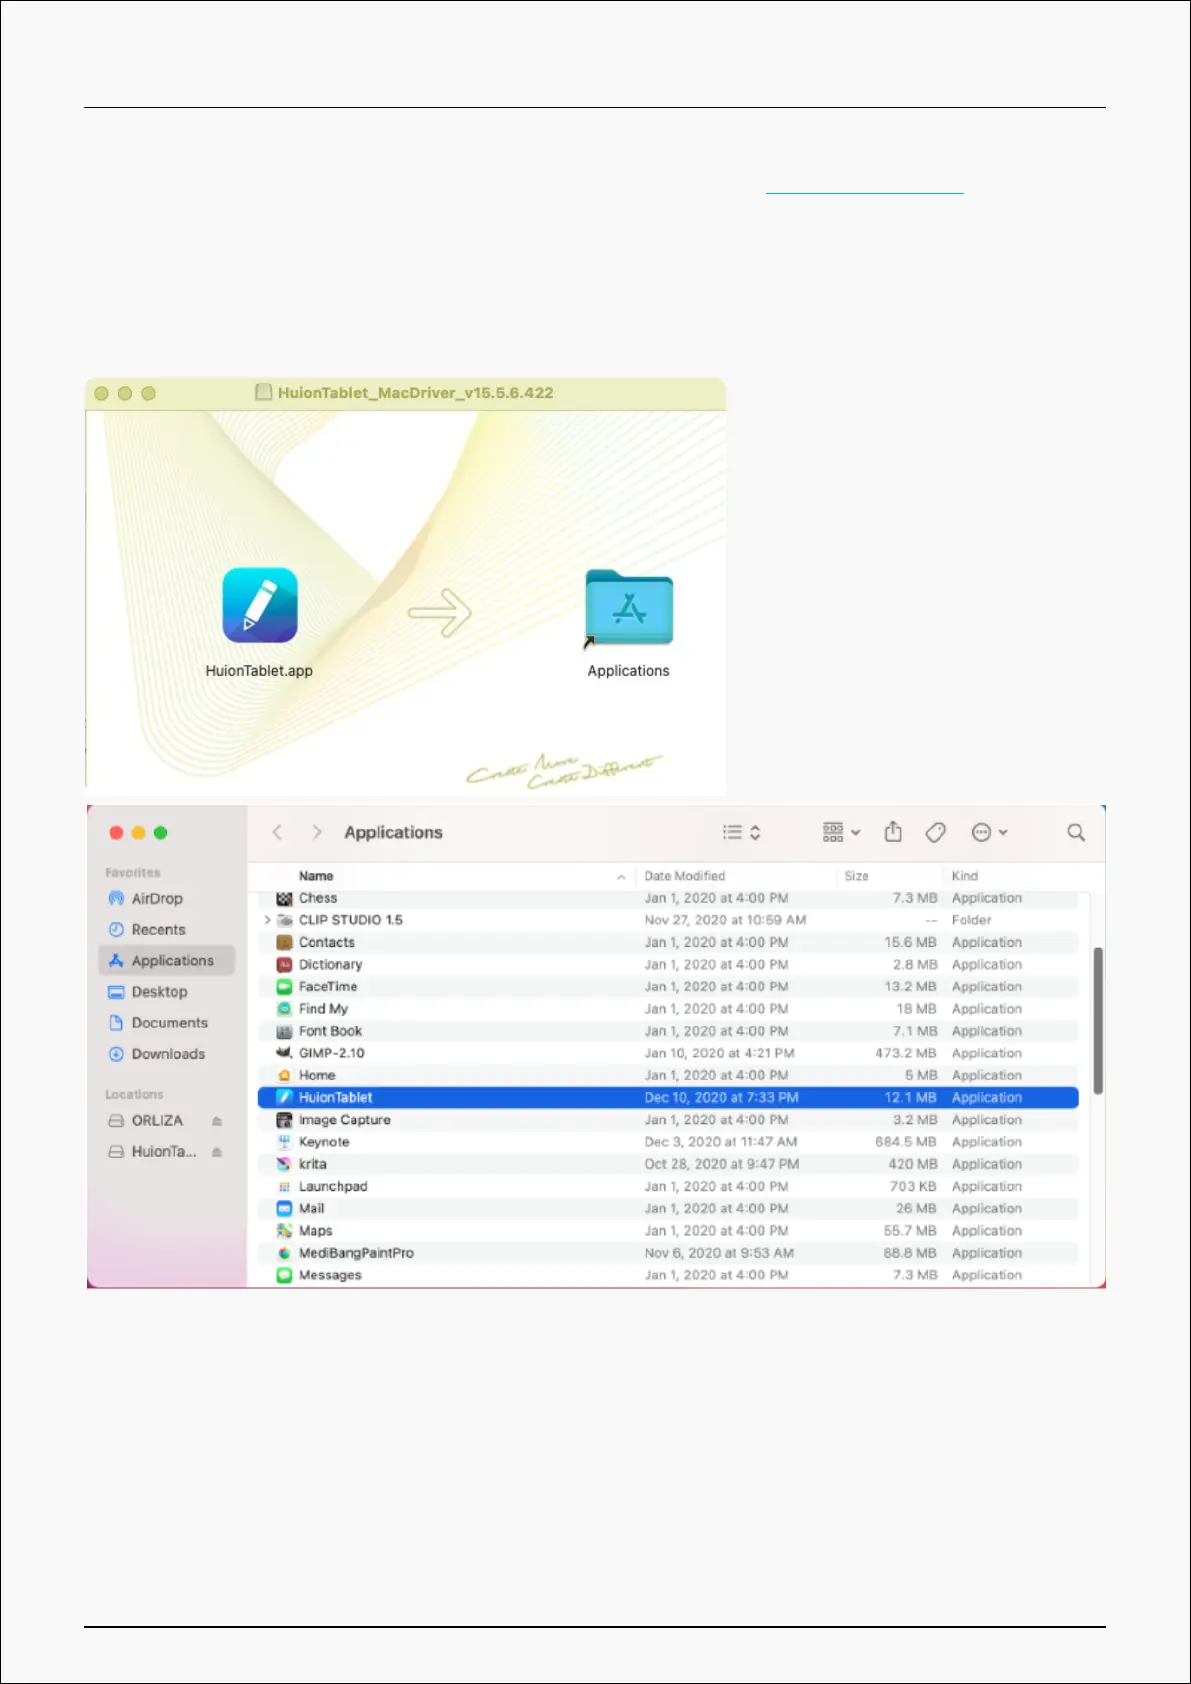The image size is (1191, 1684).
Task: Select the GIMP-2.10 app icon
Action: [284, 1053]
